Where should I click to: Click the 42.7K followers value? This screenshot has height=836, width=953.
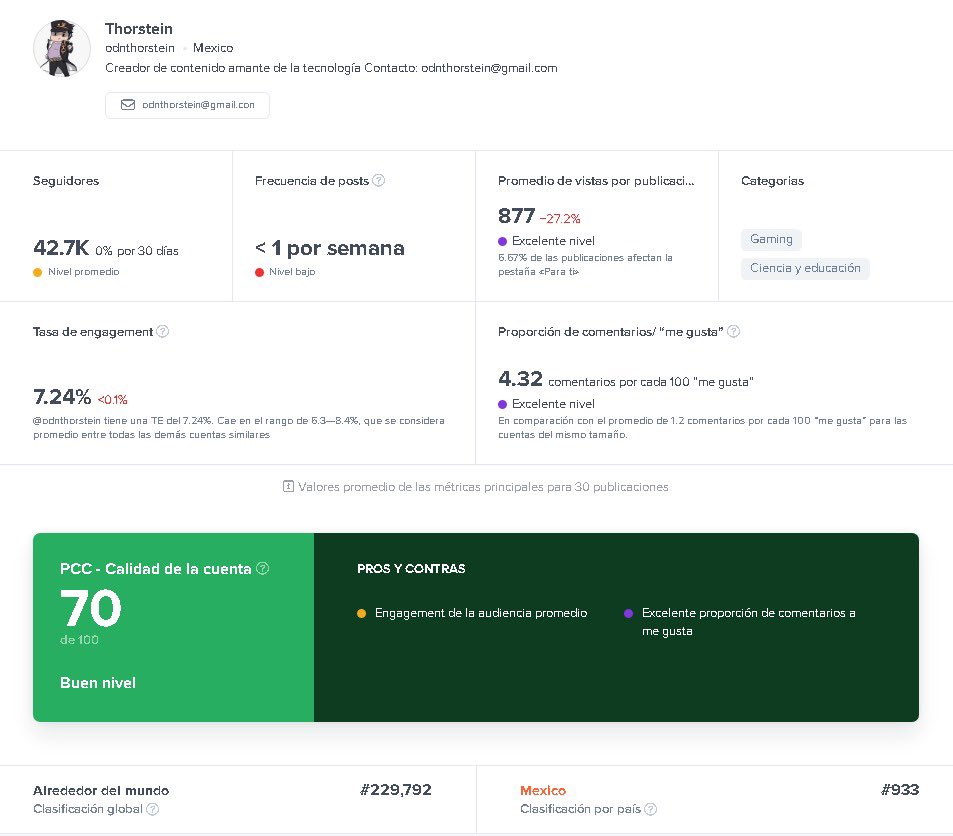(x=61, y=248)
